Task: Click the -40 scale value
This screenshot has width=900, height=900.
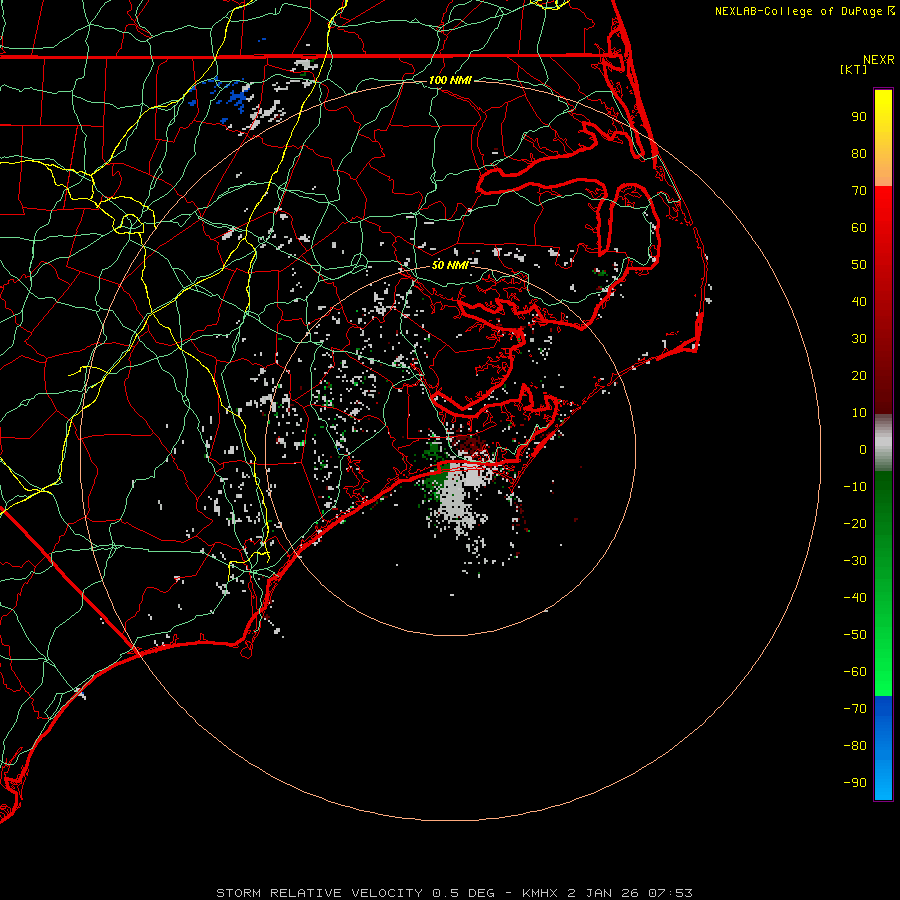Action: 855,598
